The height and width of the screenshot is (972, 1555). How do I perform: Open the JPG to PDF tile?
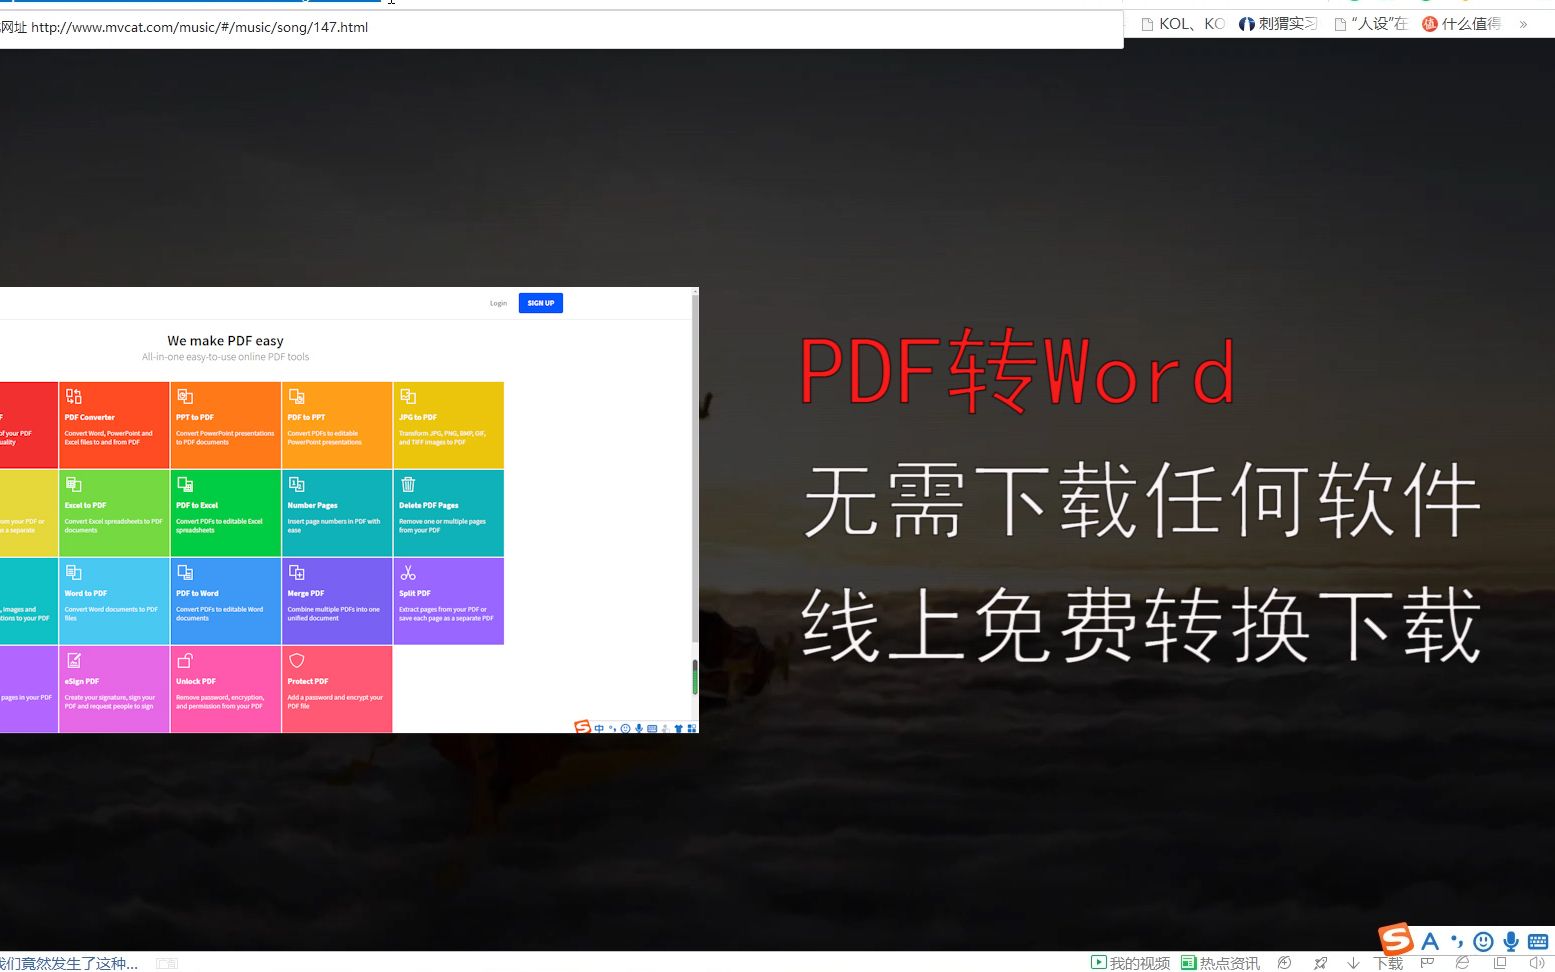point(448,425)
